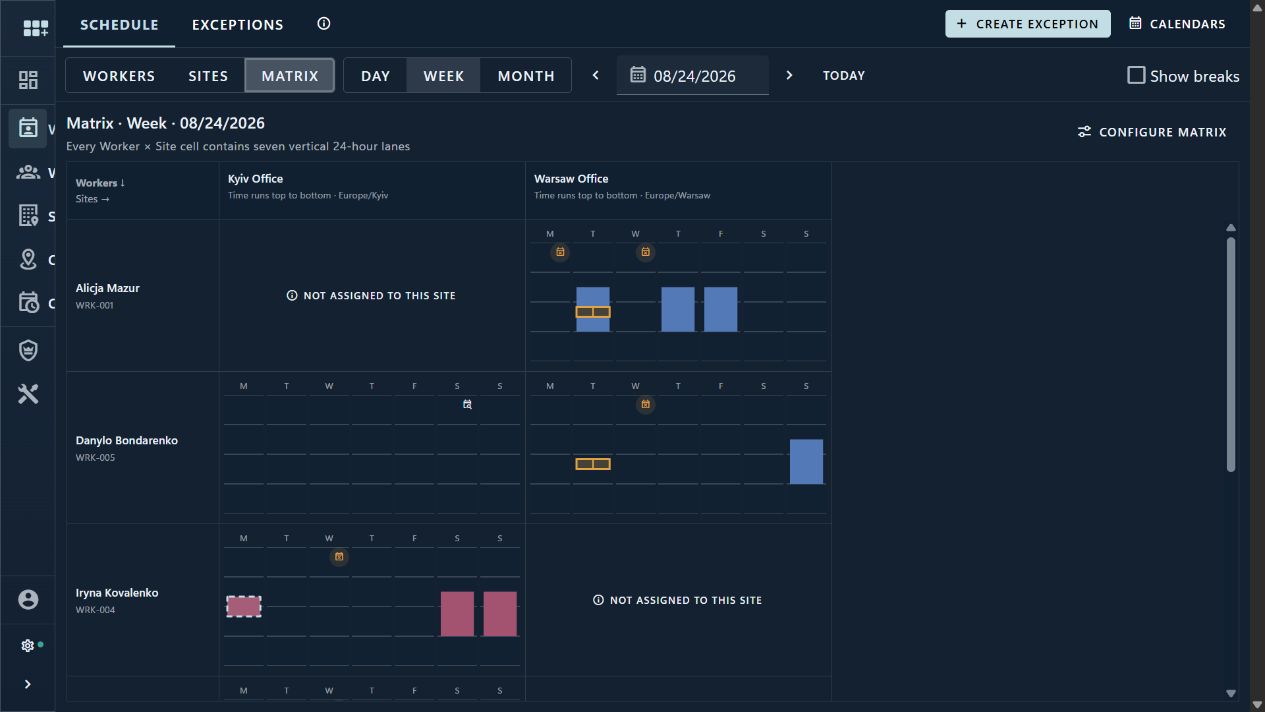The height and width of the screenshot is (712, 1265).
Task: Switch to Day range
Action: (x=376, y=76)
